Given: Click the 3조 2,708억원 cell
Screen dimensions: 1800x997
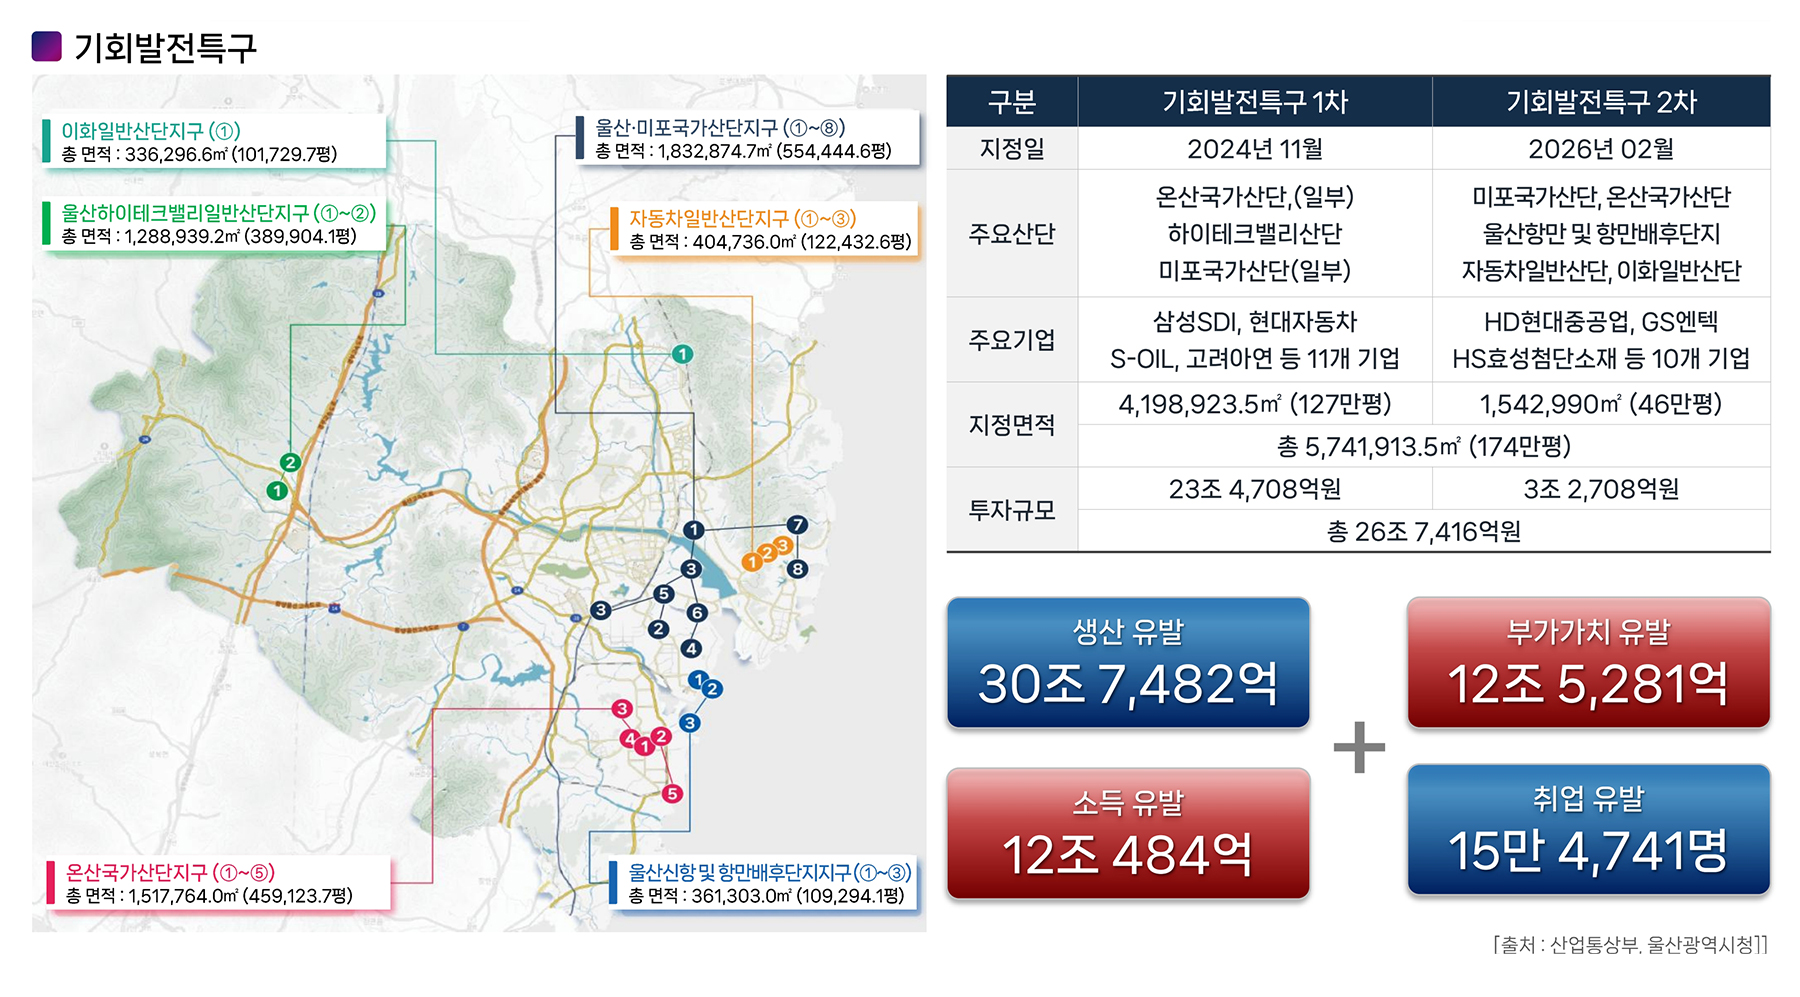Looking at the screenshot, I should (1601, 489).
